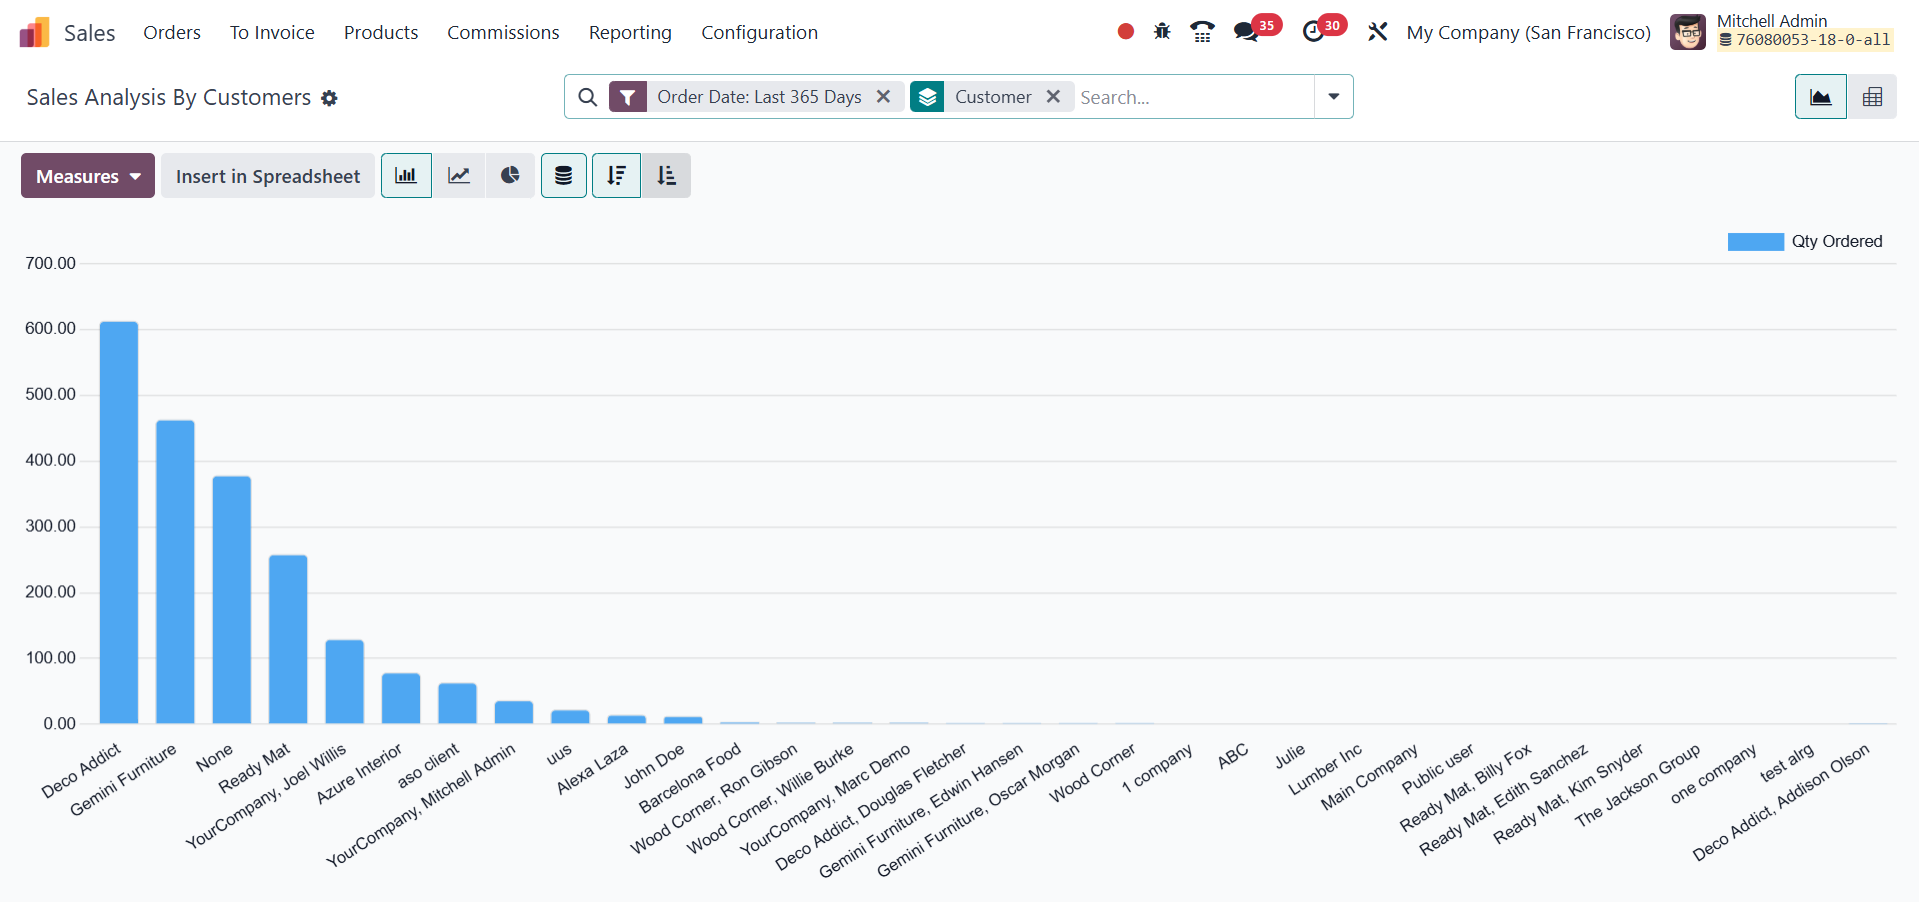Click Mitchell Admin avatar picture
This screenshot has width=1919, height=902.
(1688, 32)
